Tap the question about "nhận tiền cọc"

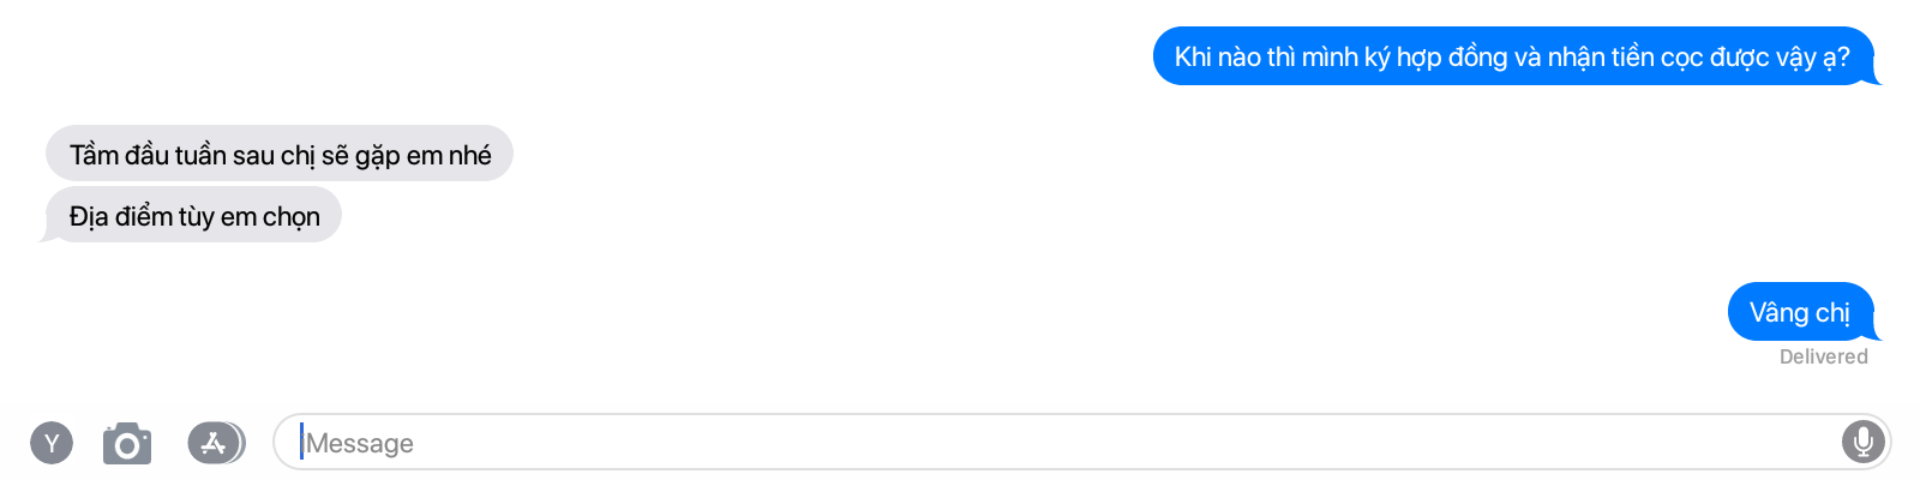click(x=1514, y=56)
